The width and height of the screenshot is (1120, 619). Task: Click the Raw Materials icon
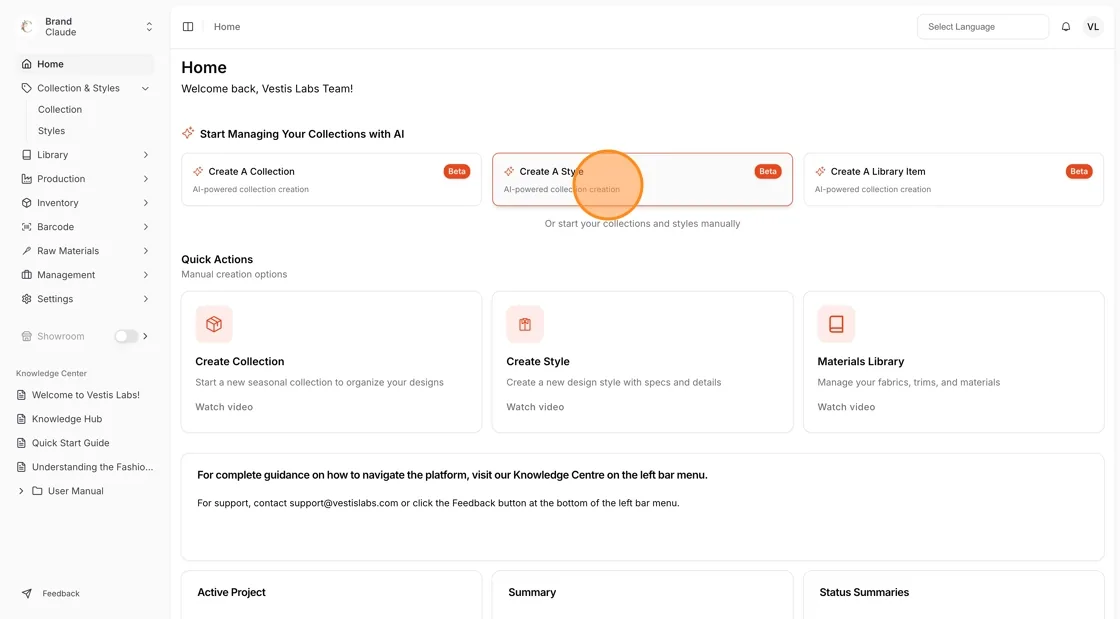[26, 251]
